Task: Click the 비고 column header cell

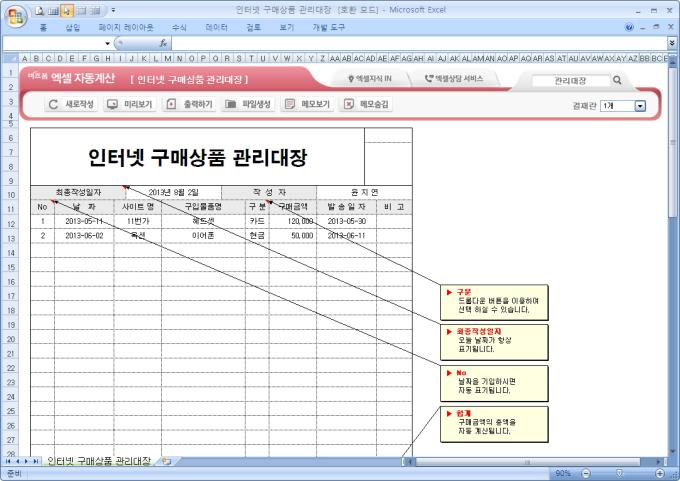Action: tap(394, 207)
